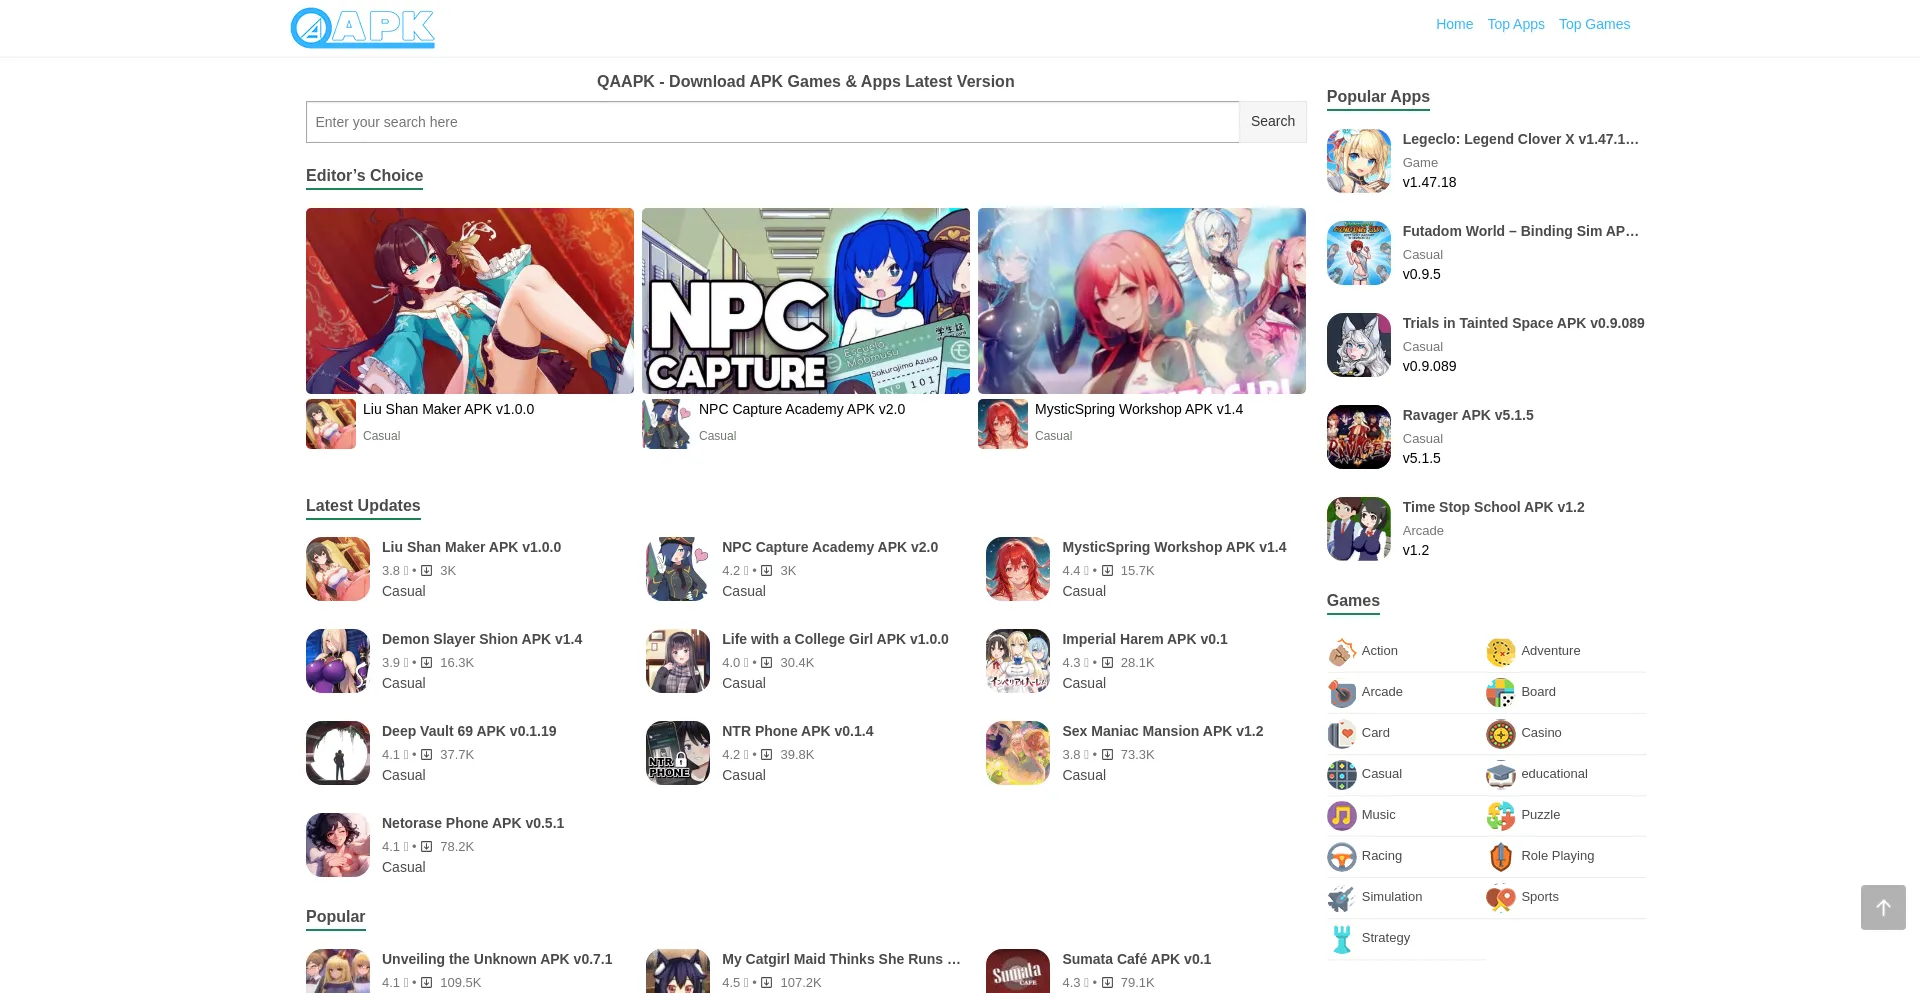Open the Music category icon
Screen dimensions: 1920x993
[1341, 816]
